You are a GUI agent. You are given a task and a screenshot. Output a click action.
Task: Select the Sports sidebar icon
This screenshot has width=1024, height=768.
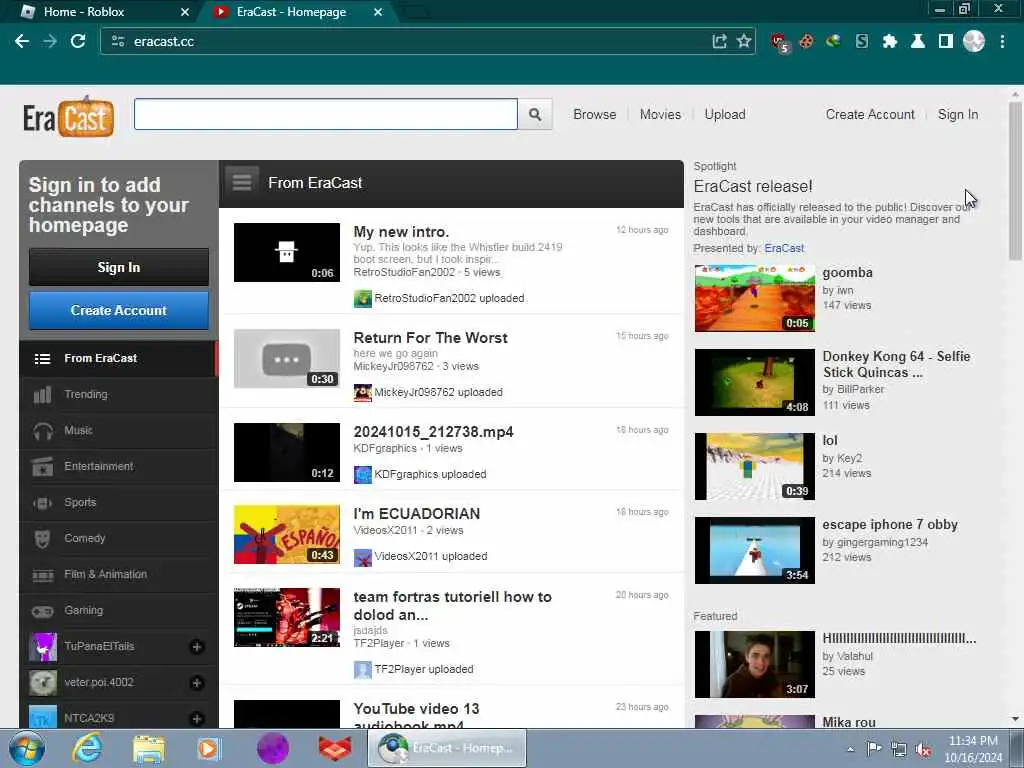[42, 502]
